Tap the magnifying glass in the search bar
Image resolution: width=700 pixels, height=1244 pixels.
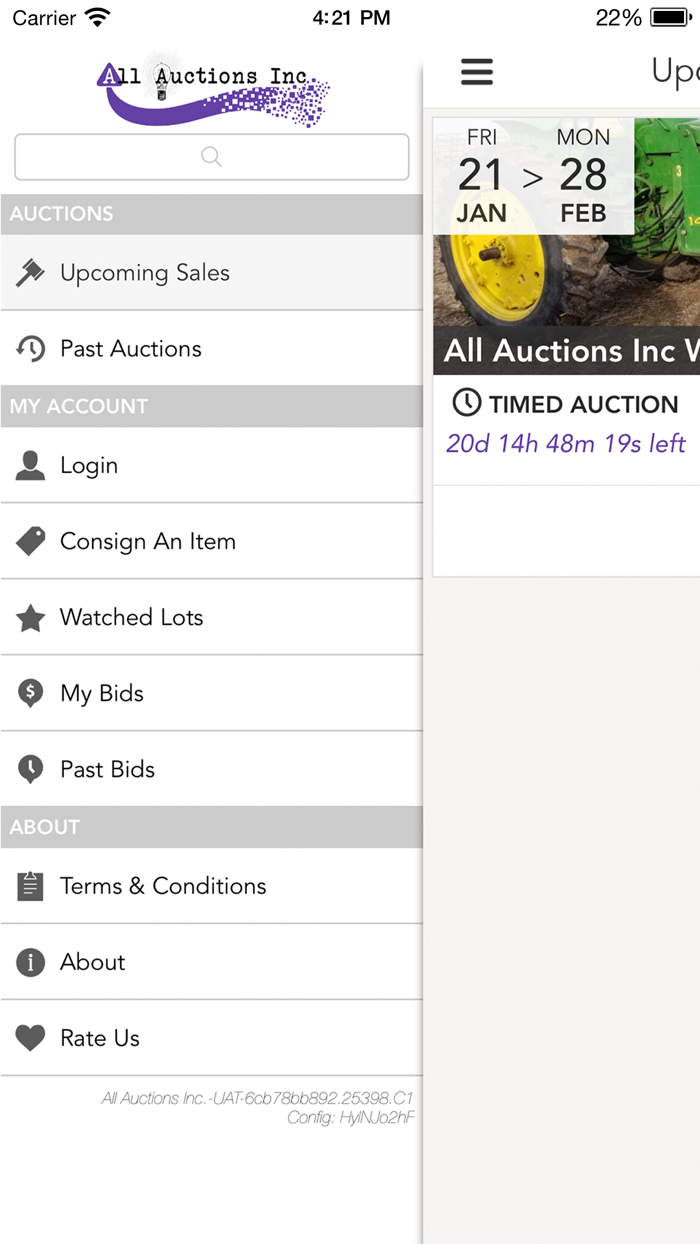(211, 156)
